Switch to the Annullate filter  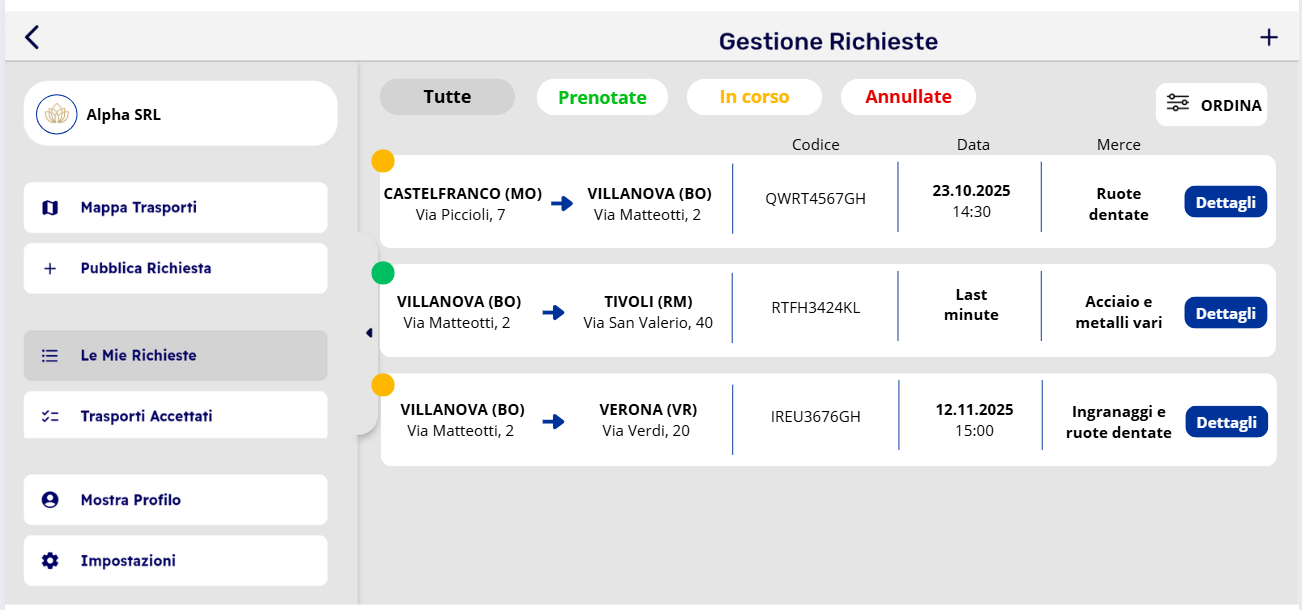tap(908, 97)
